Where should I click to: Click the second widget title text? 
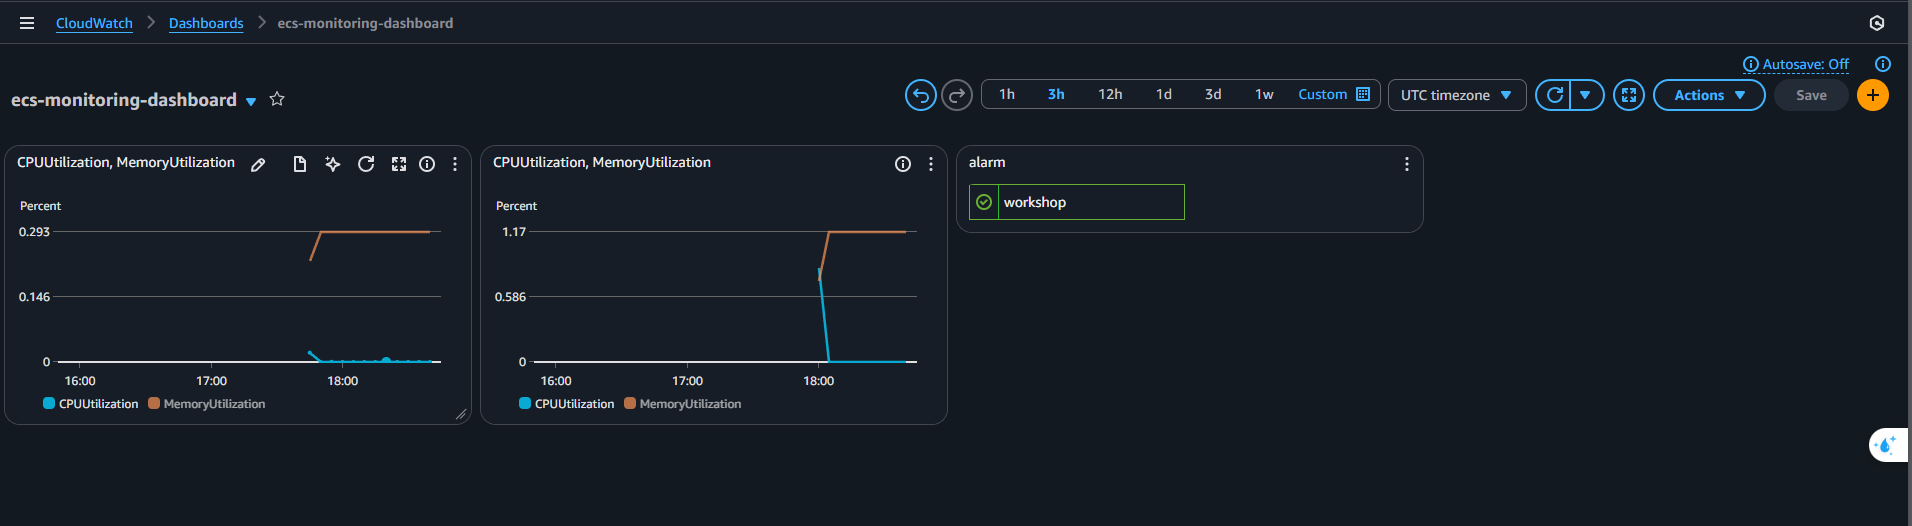602,162
